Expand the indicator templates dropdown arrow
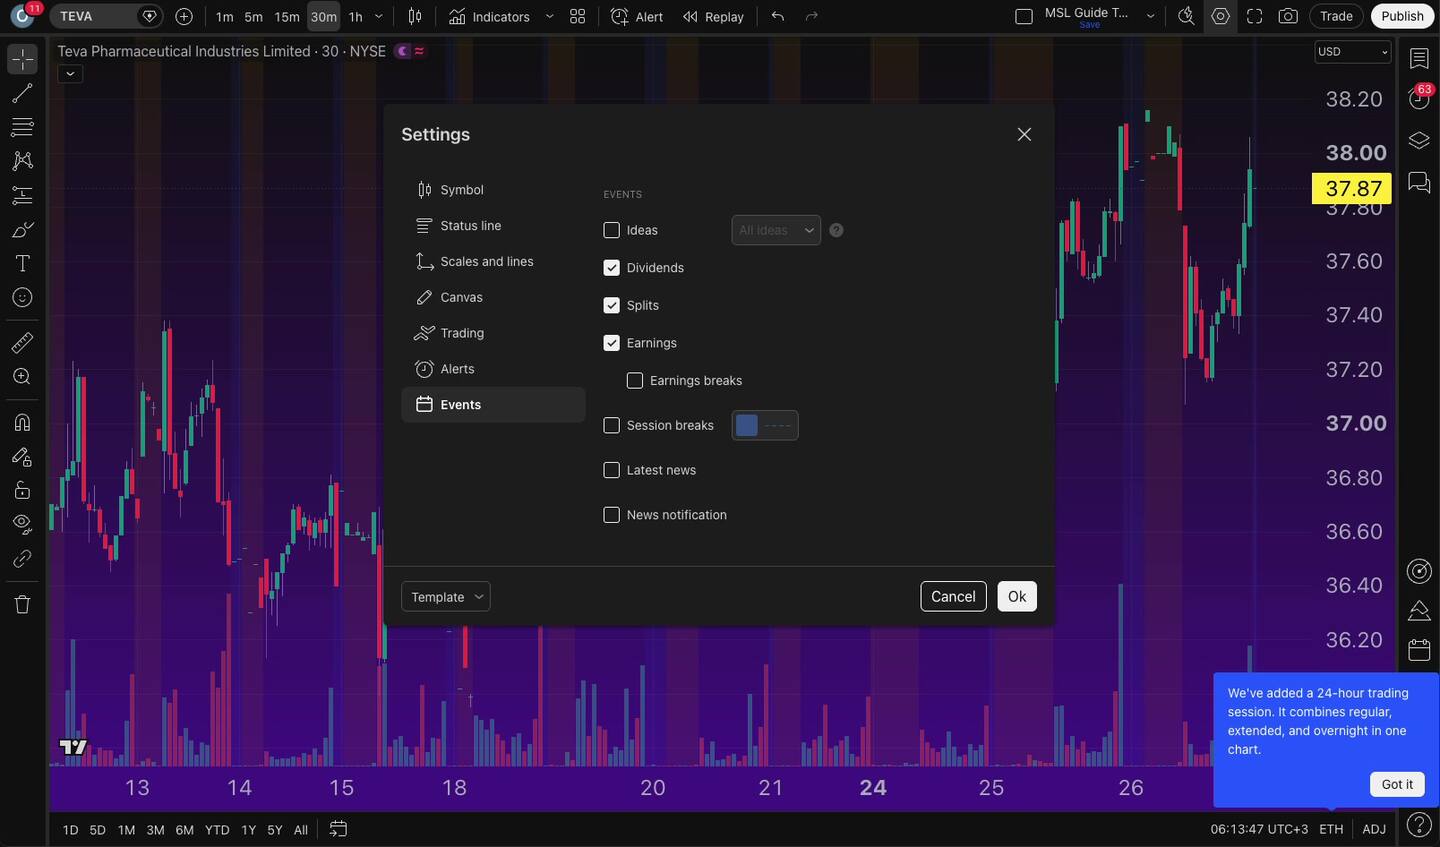Screen dimensions: 1440x847 coord(549,16)
